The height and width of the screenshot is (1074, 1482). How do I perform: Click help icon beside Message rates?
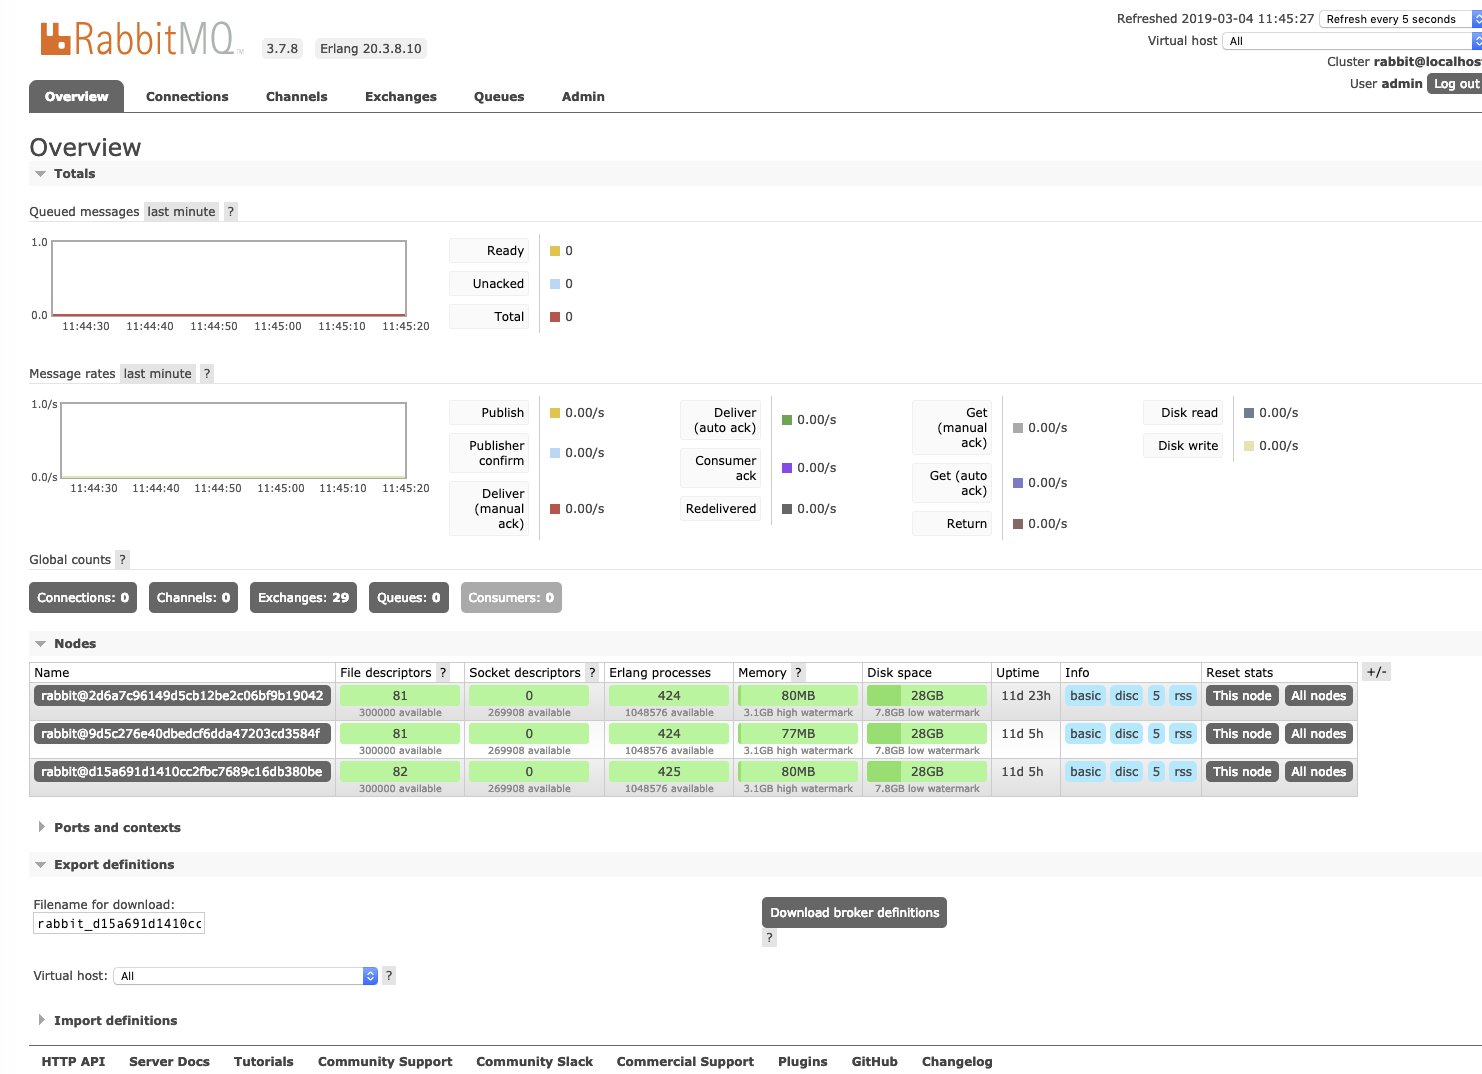(x=207, y=374)
